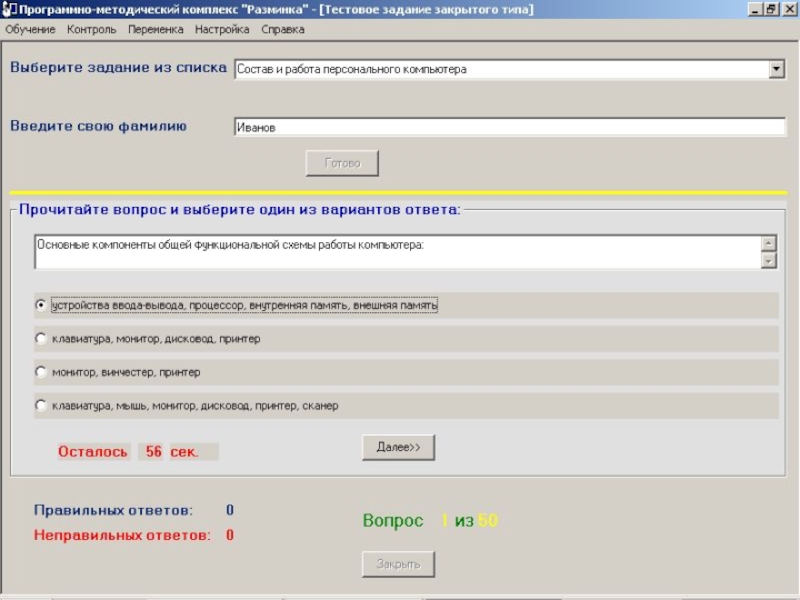
Task: Select answer устройства ввода-вывода, процессор, память
Action: (41, 305)
